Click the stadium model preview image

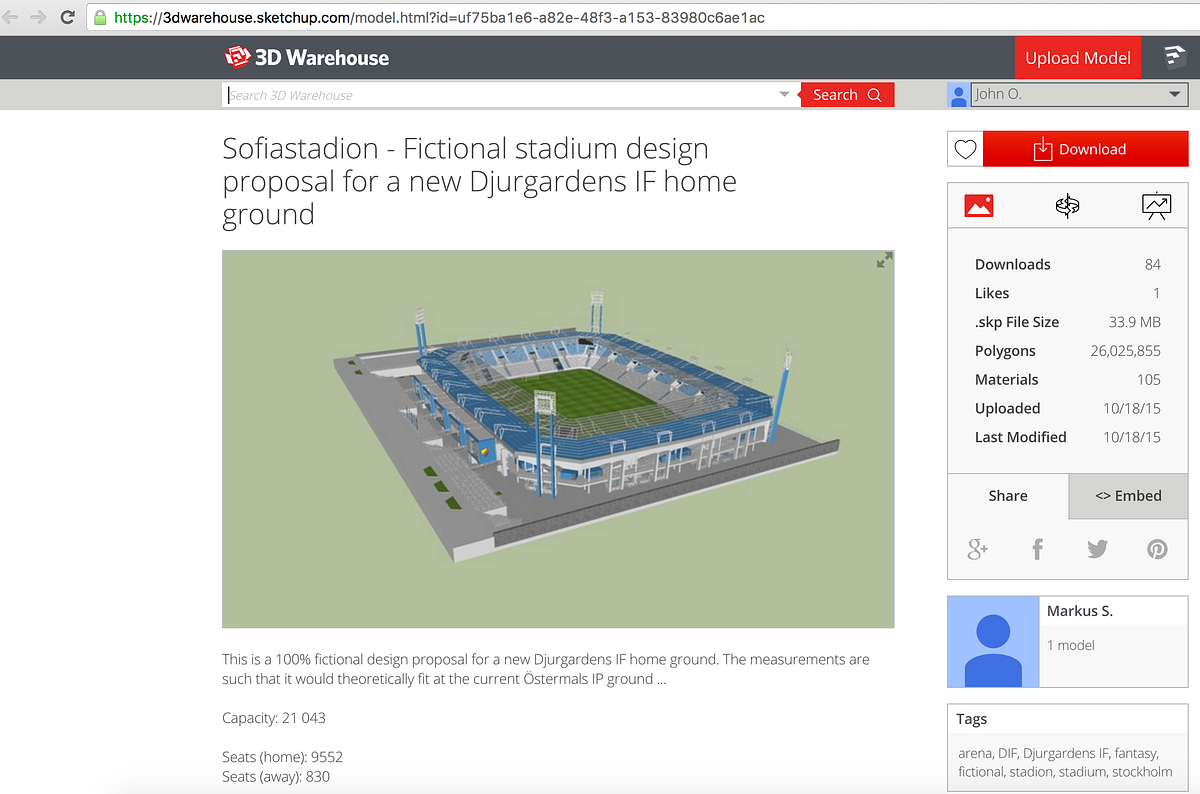558,439
